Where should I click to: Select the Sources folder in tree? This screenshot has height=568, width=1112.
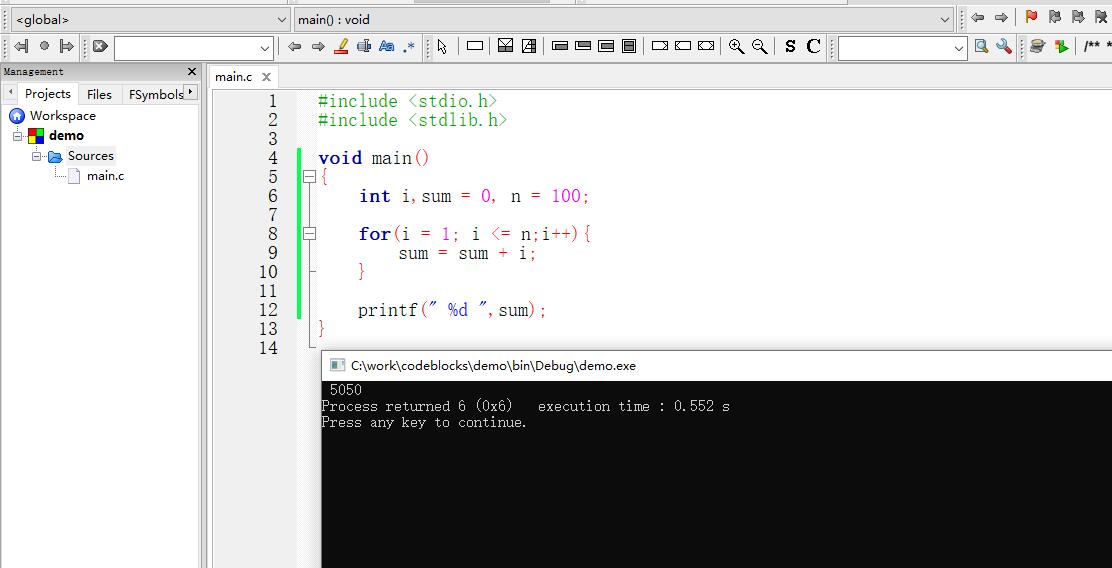click(x=90, y=156)
